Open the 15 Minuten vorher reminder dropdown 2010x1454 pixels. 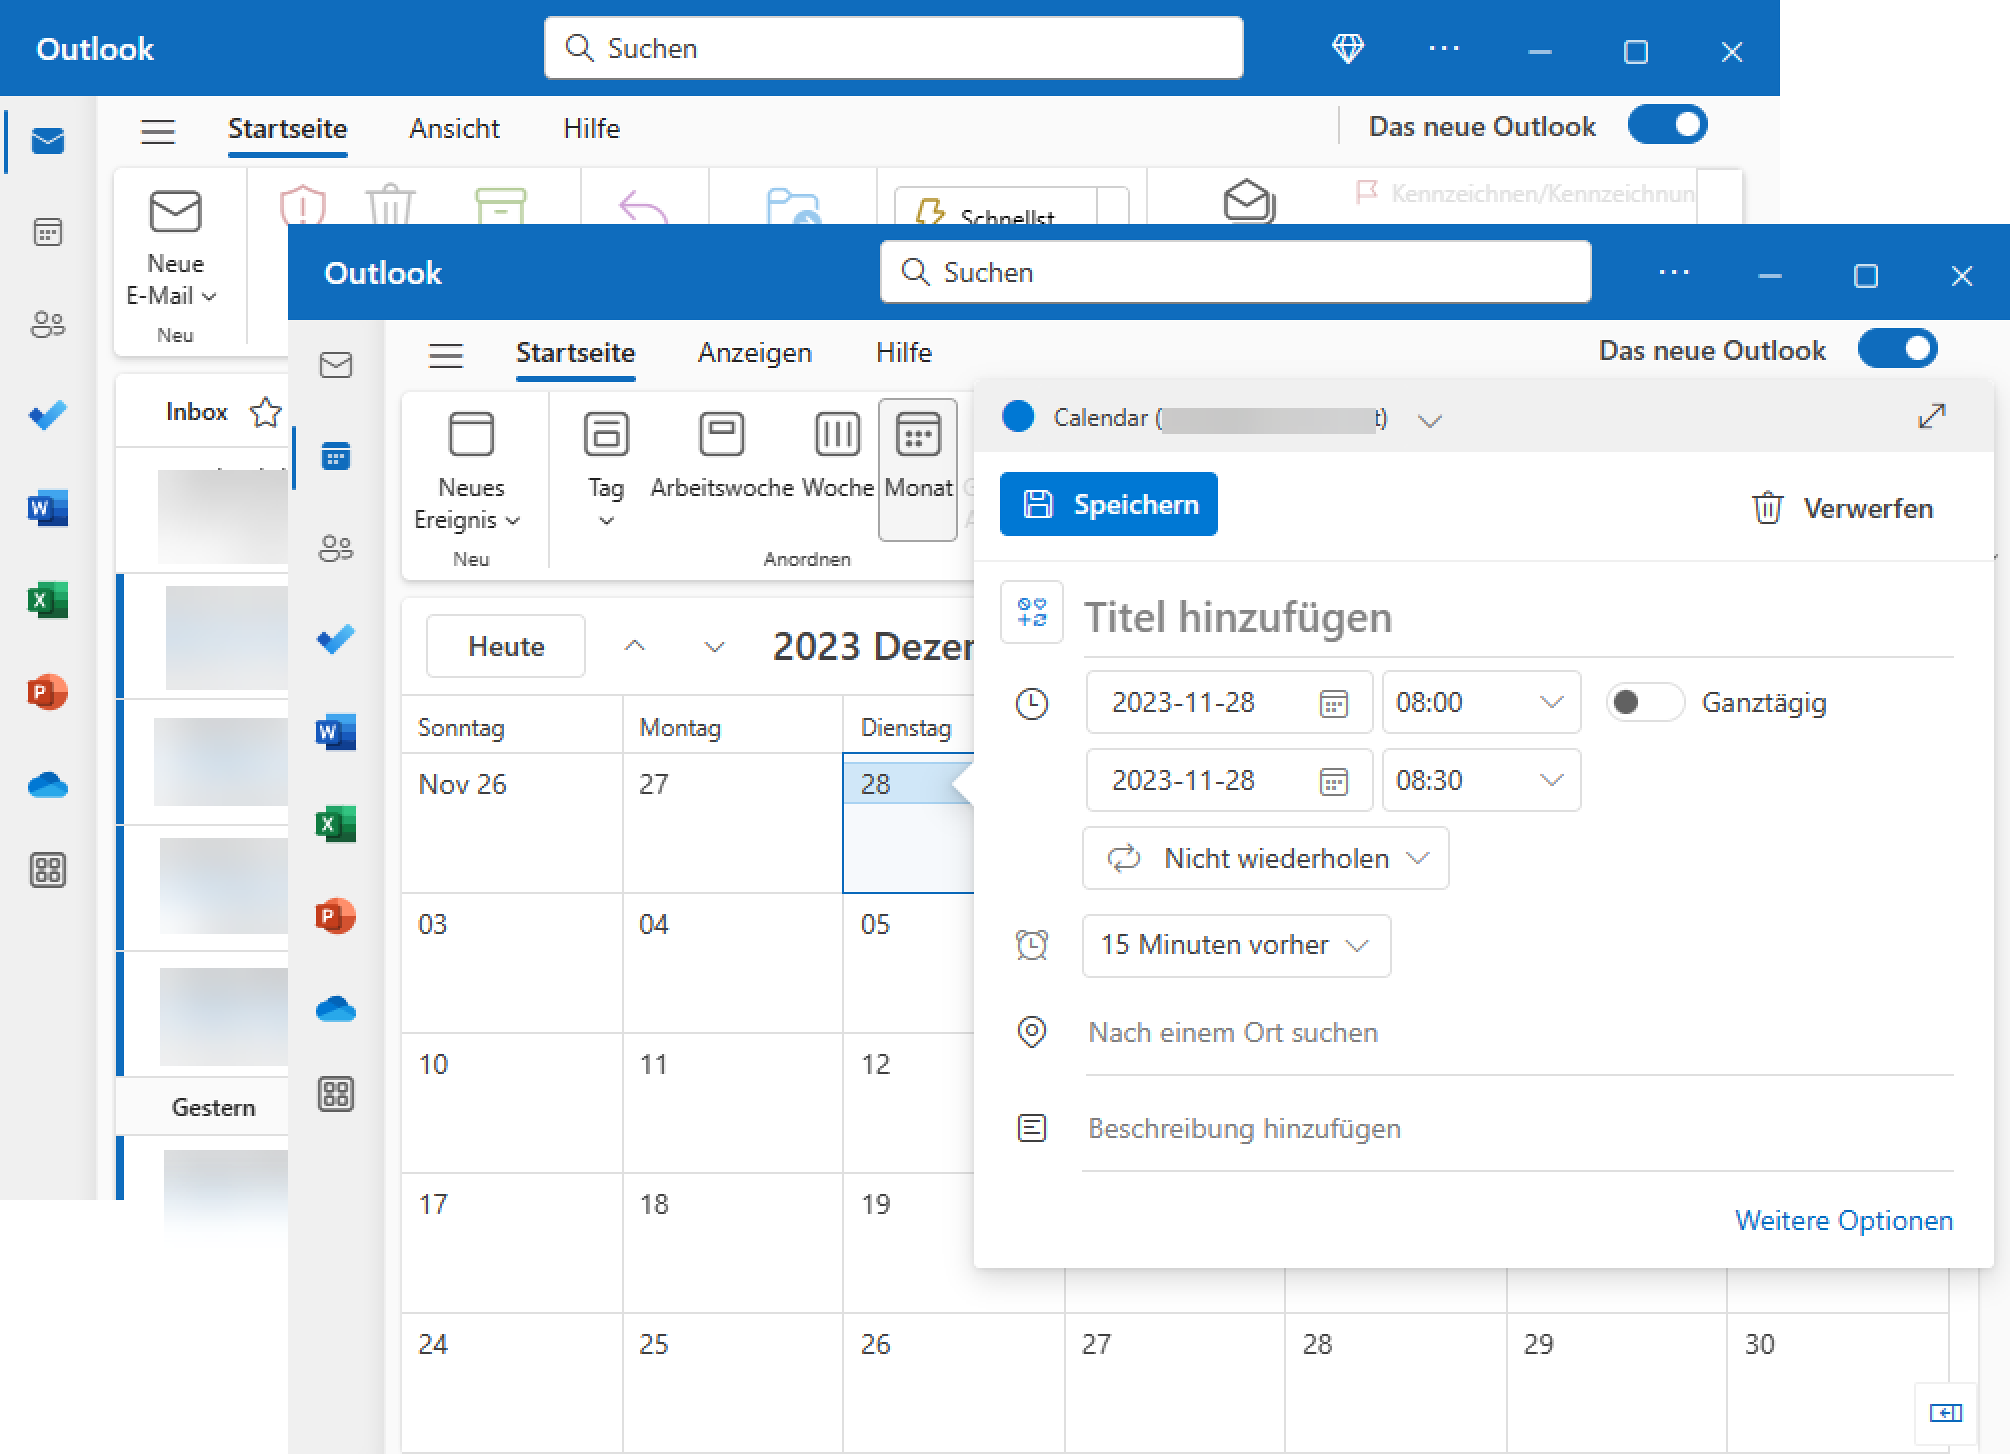pos(1236,945)
